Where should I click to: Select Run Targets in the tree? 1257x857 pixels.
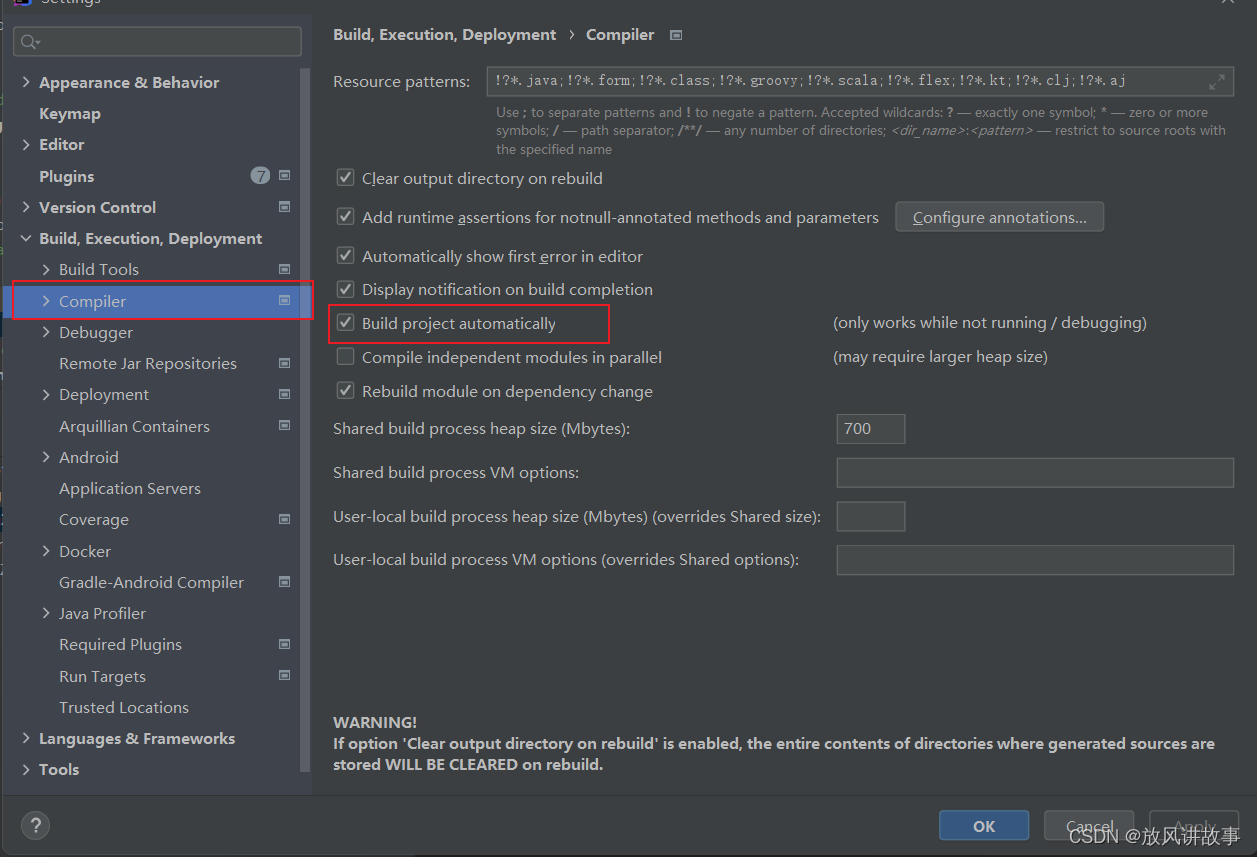102,676
